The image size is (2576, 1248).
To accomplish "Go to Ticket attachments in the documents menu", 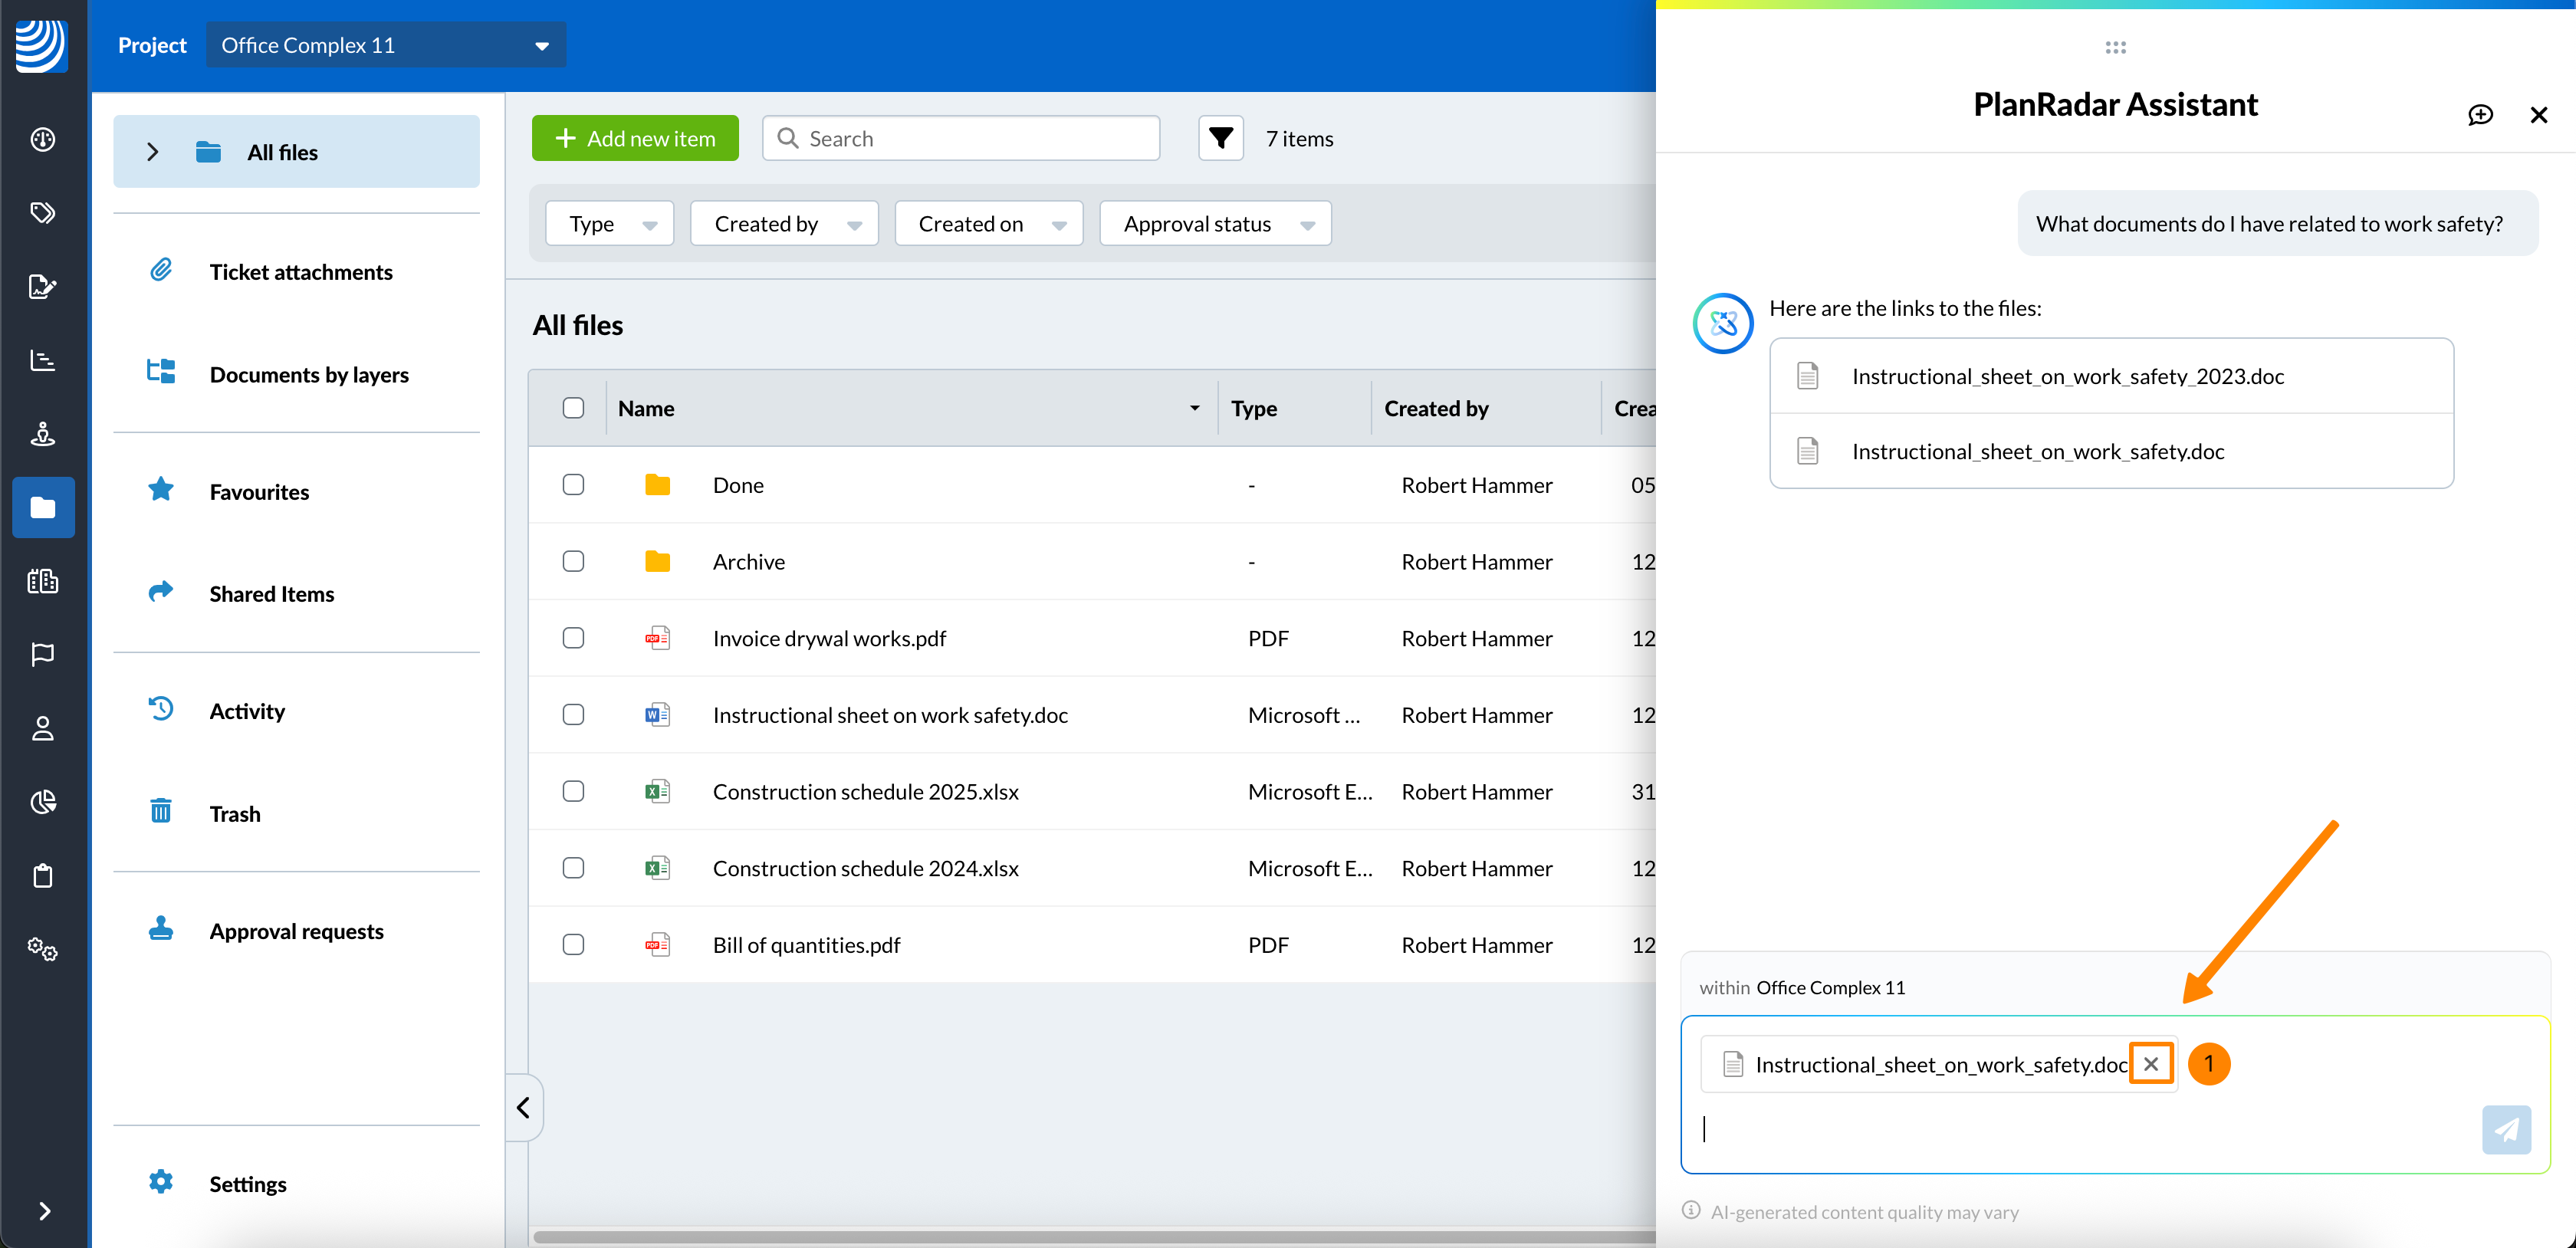I will (300, 272).
